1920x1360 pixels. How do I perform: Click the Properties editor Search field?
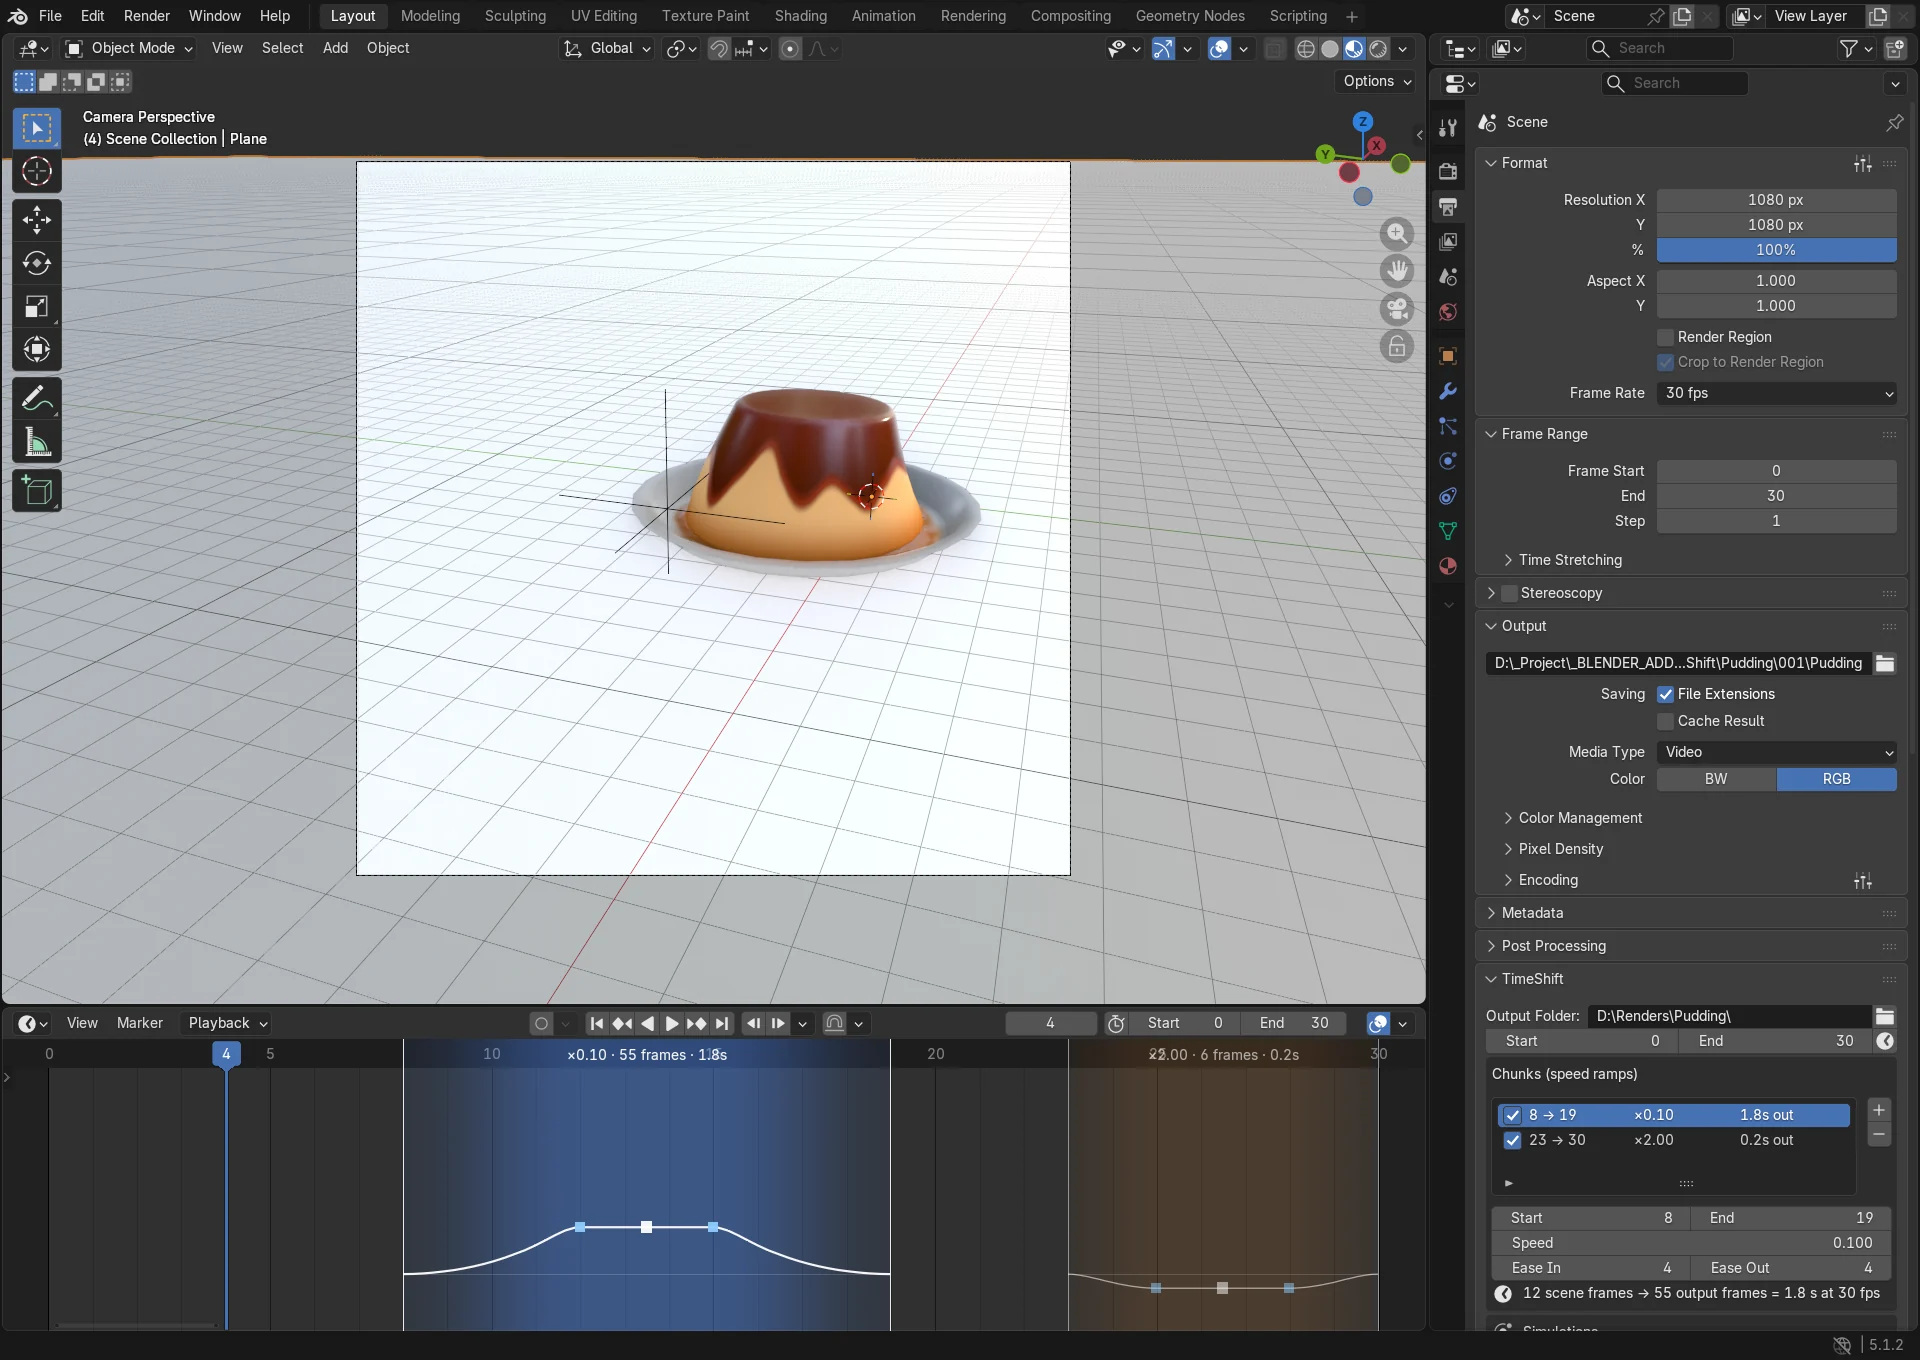pos(1675,83)
